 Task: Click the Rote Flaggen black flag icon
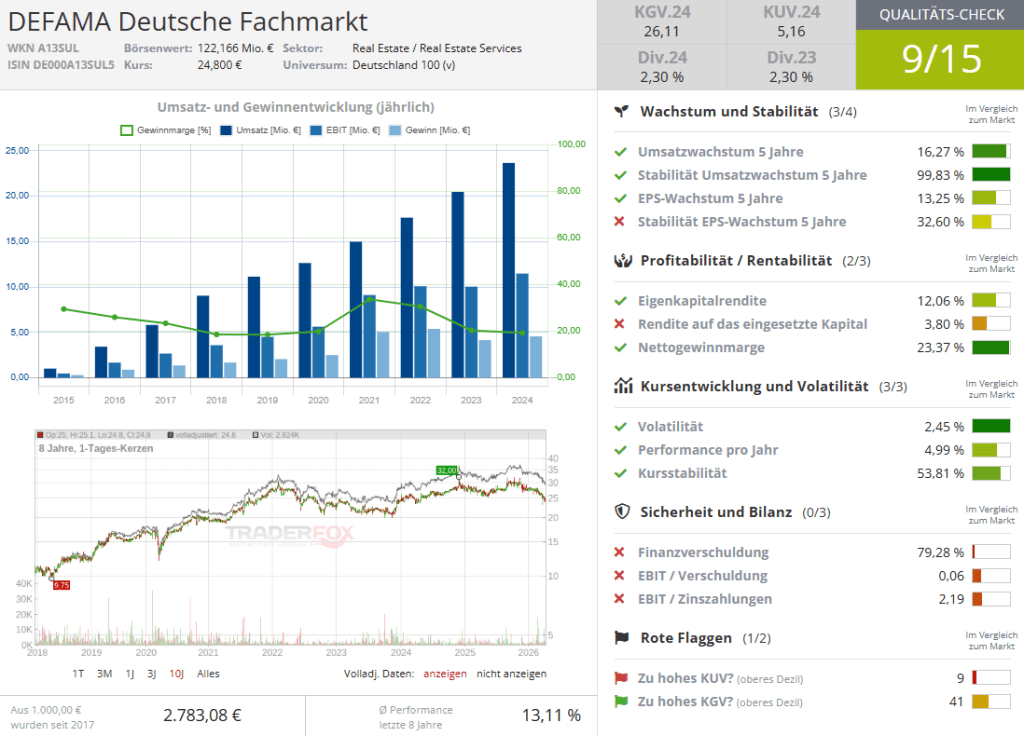[x=621, y=638]
